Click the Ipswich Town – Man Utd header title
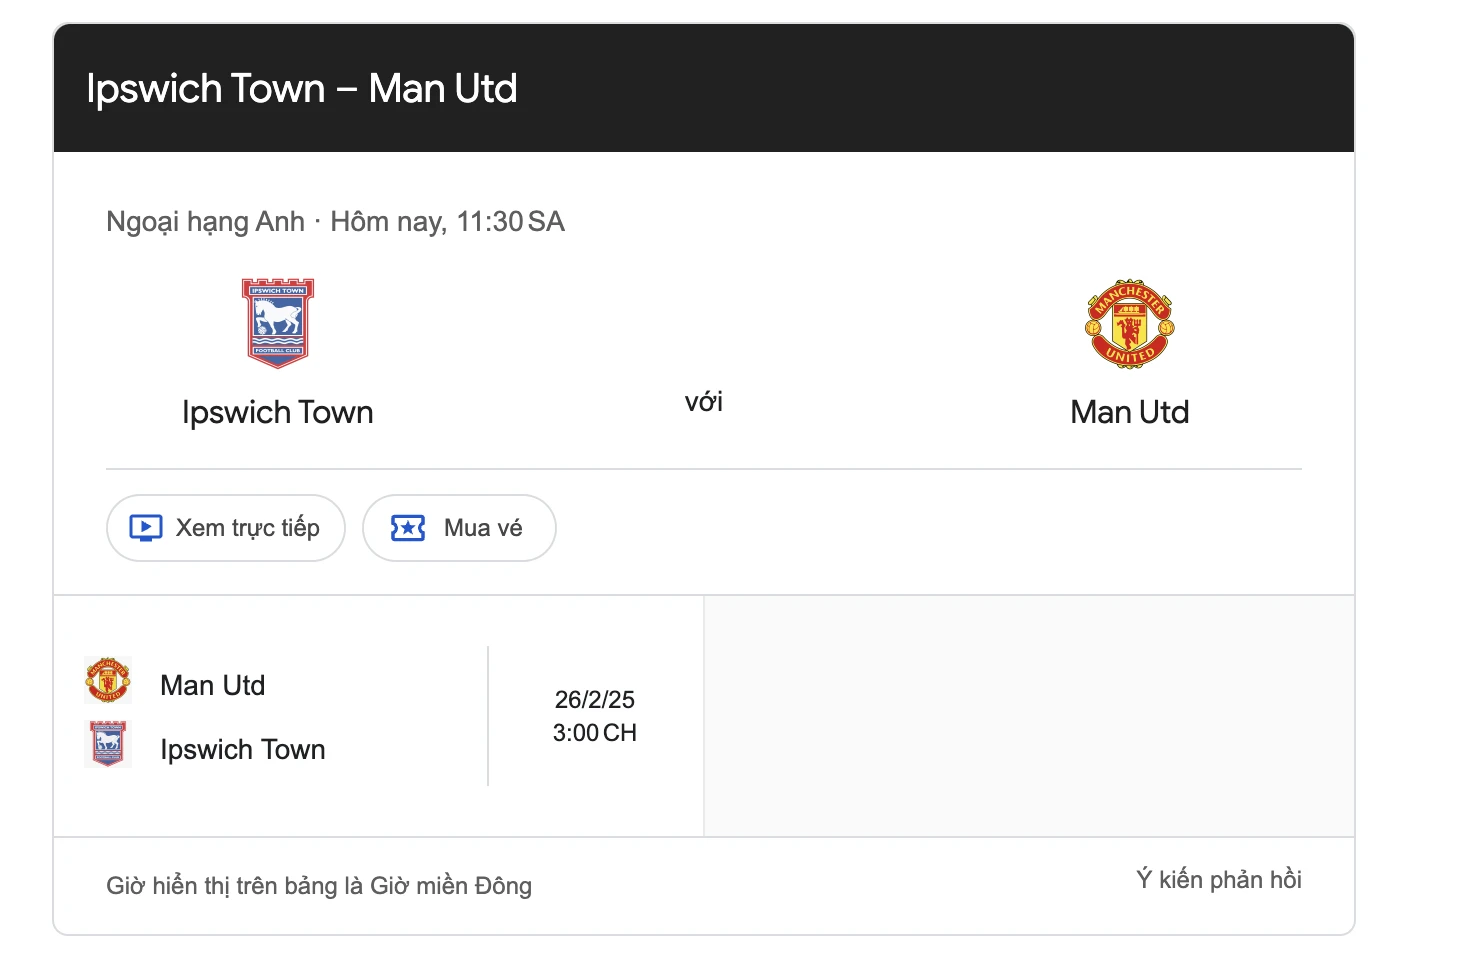Screen dimensions: 1462x960 pos(302,89)
